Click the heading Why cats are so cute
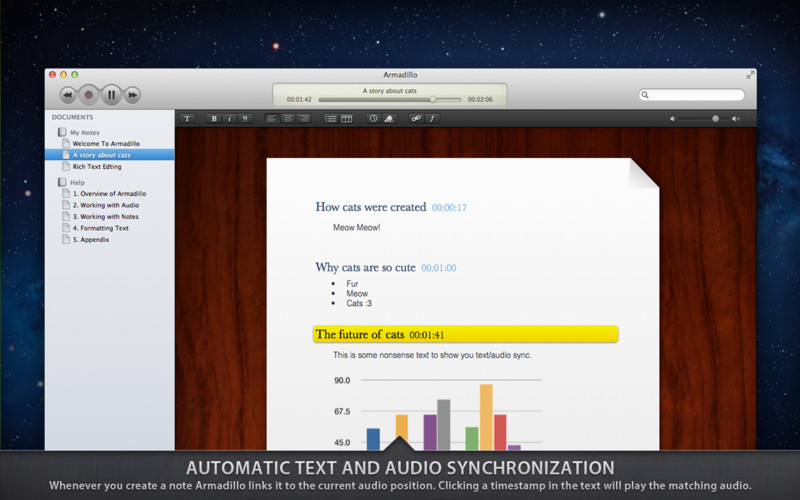 pos(365,267)
